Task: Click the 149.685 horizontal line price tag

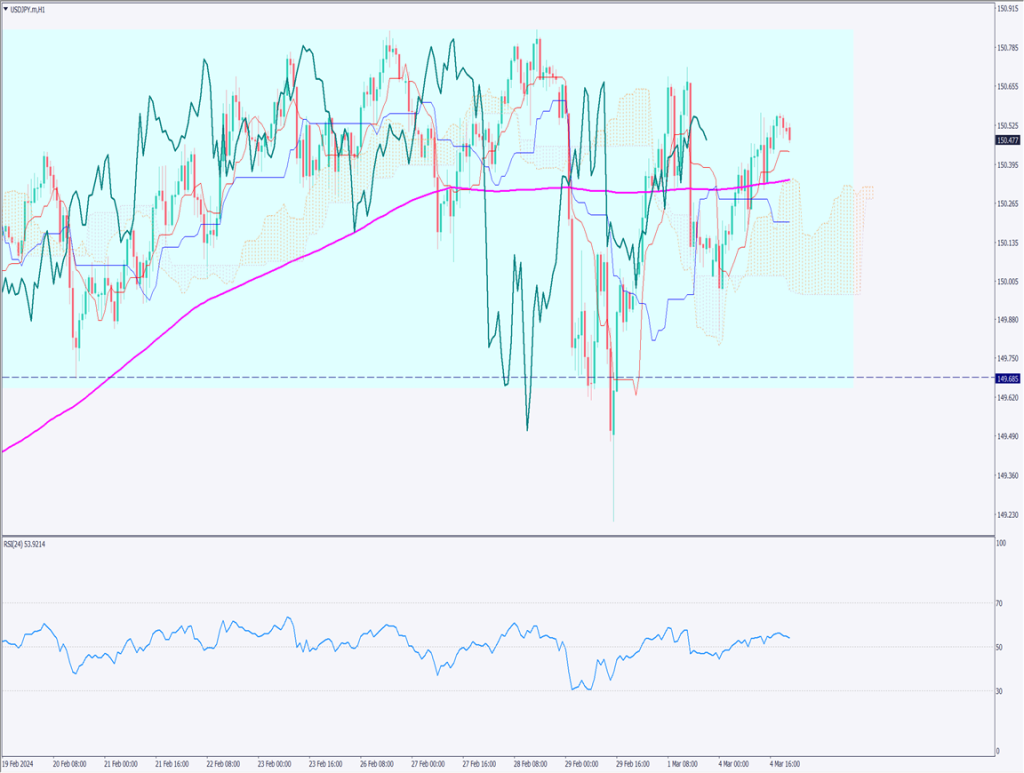Action: click(1008, 378)
